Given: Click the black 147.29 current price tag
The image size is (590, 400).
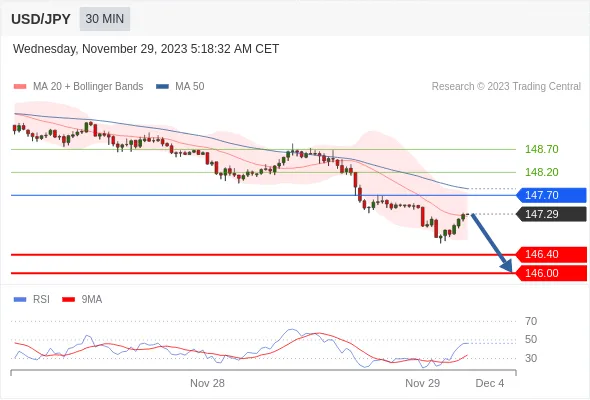Looking at the screenshot, I should click(551, 214).
